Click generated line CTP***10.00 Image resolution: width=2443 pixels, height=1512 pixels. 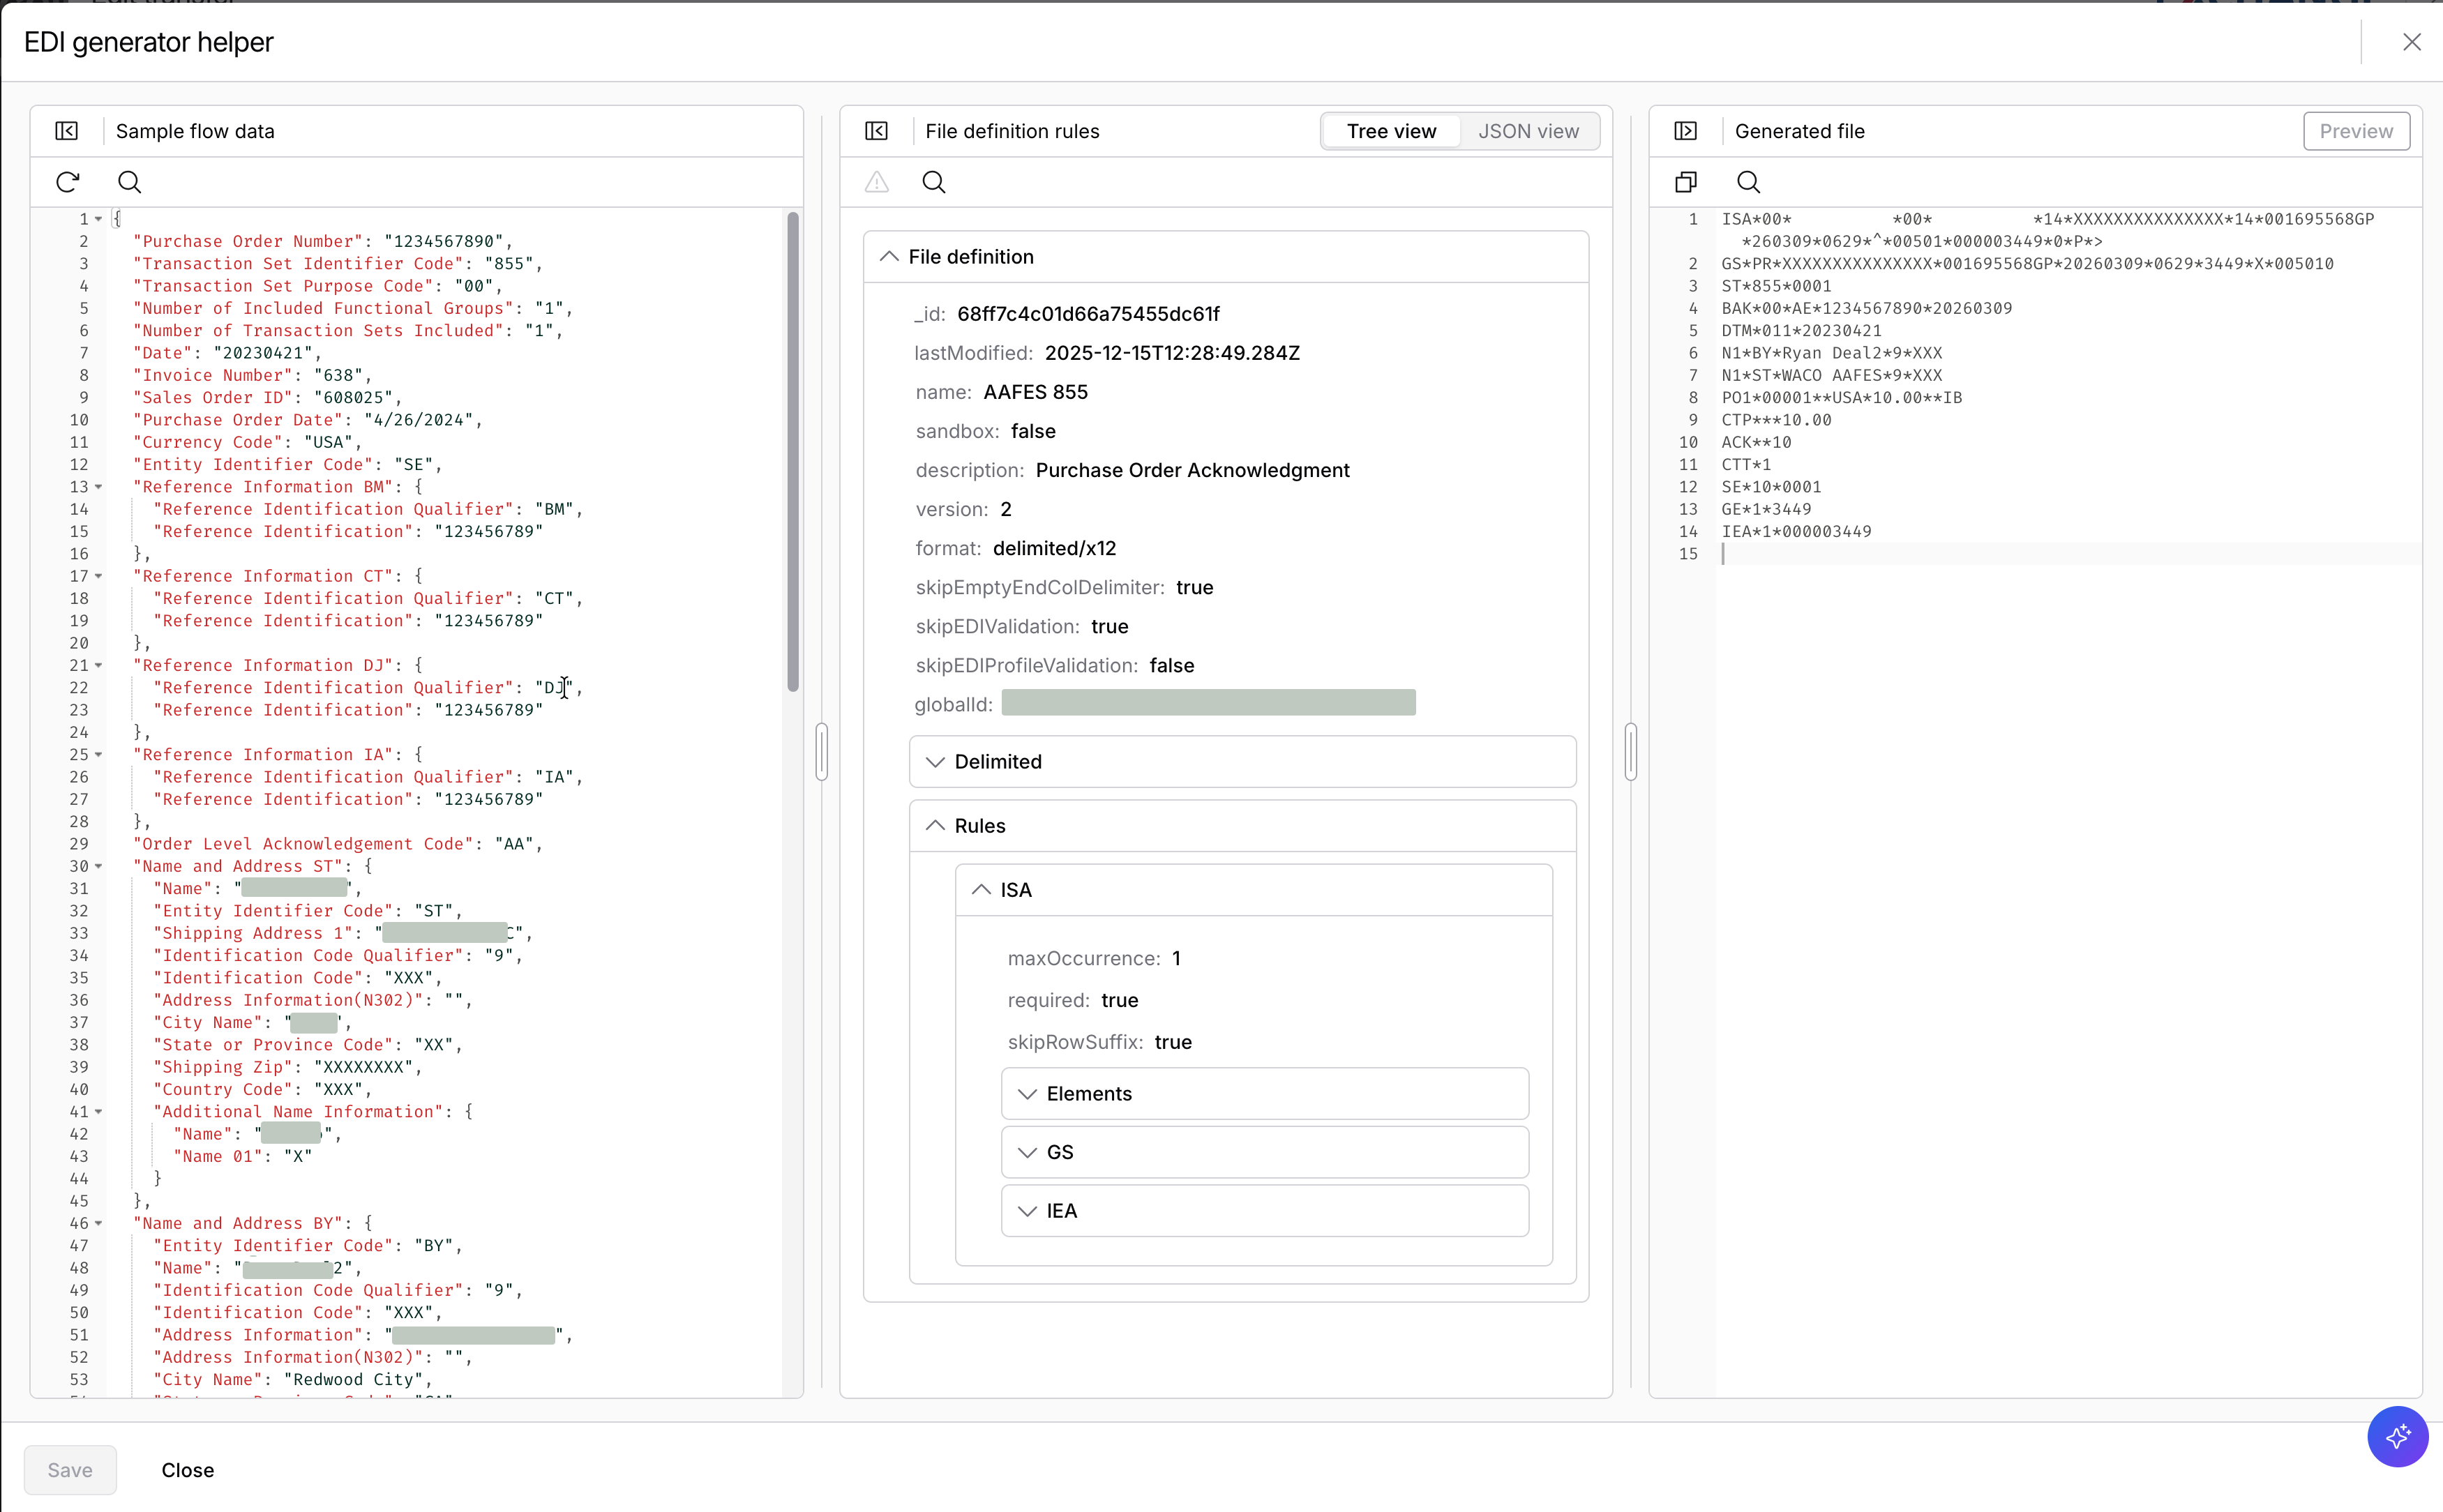(x=1776, y=420)
